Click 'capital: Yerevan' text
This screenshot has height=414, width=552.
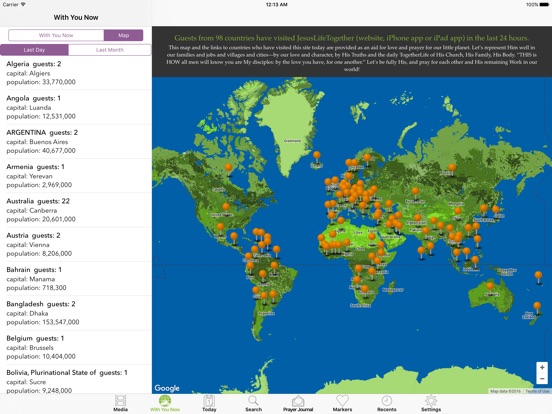point(29,176)
